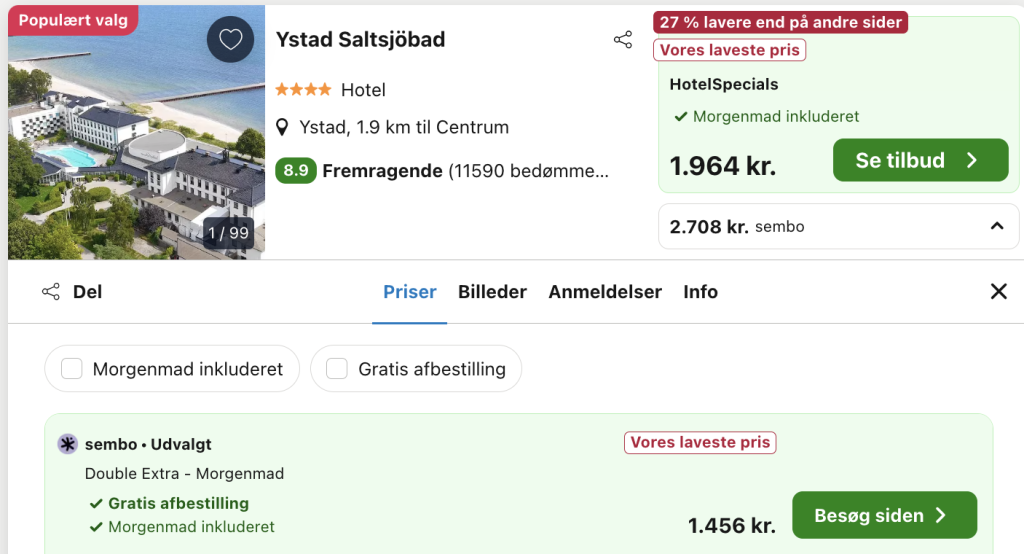This screenshot has width=1024, height=554.
Task: Switch to the Billeder tab
Action: tap(492, 291)
